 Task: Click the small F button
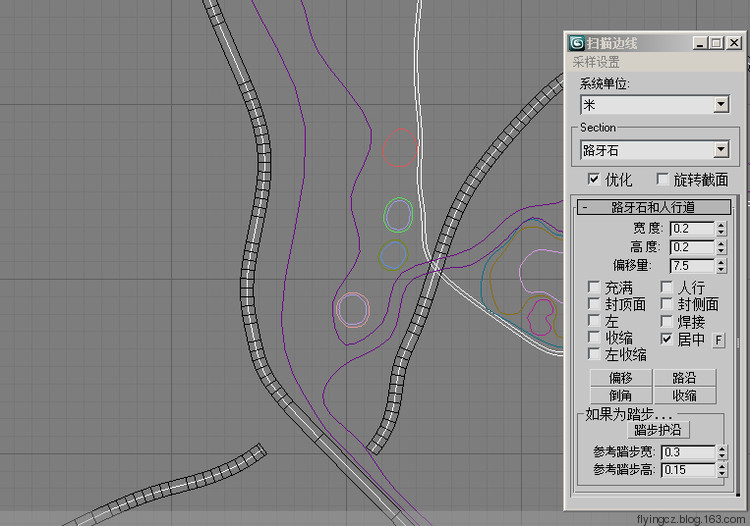[x=718, y=340]
